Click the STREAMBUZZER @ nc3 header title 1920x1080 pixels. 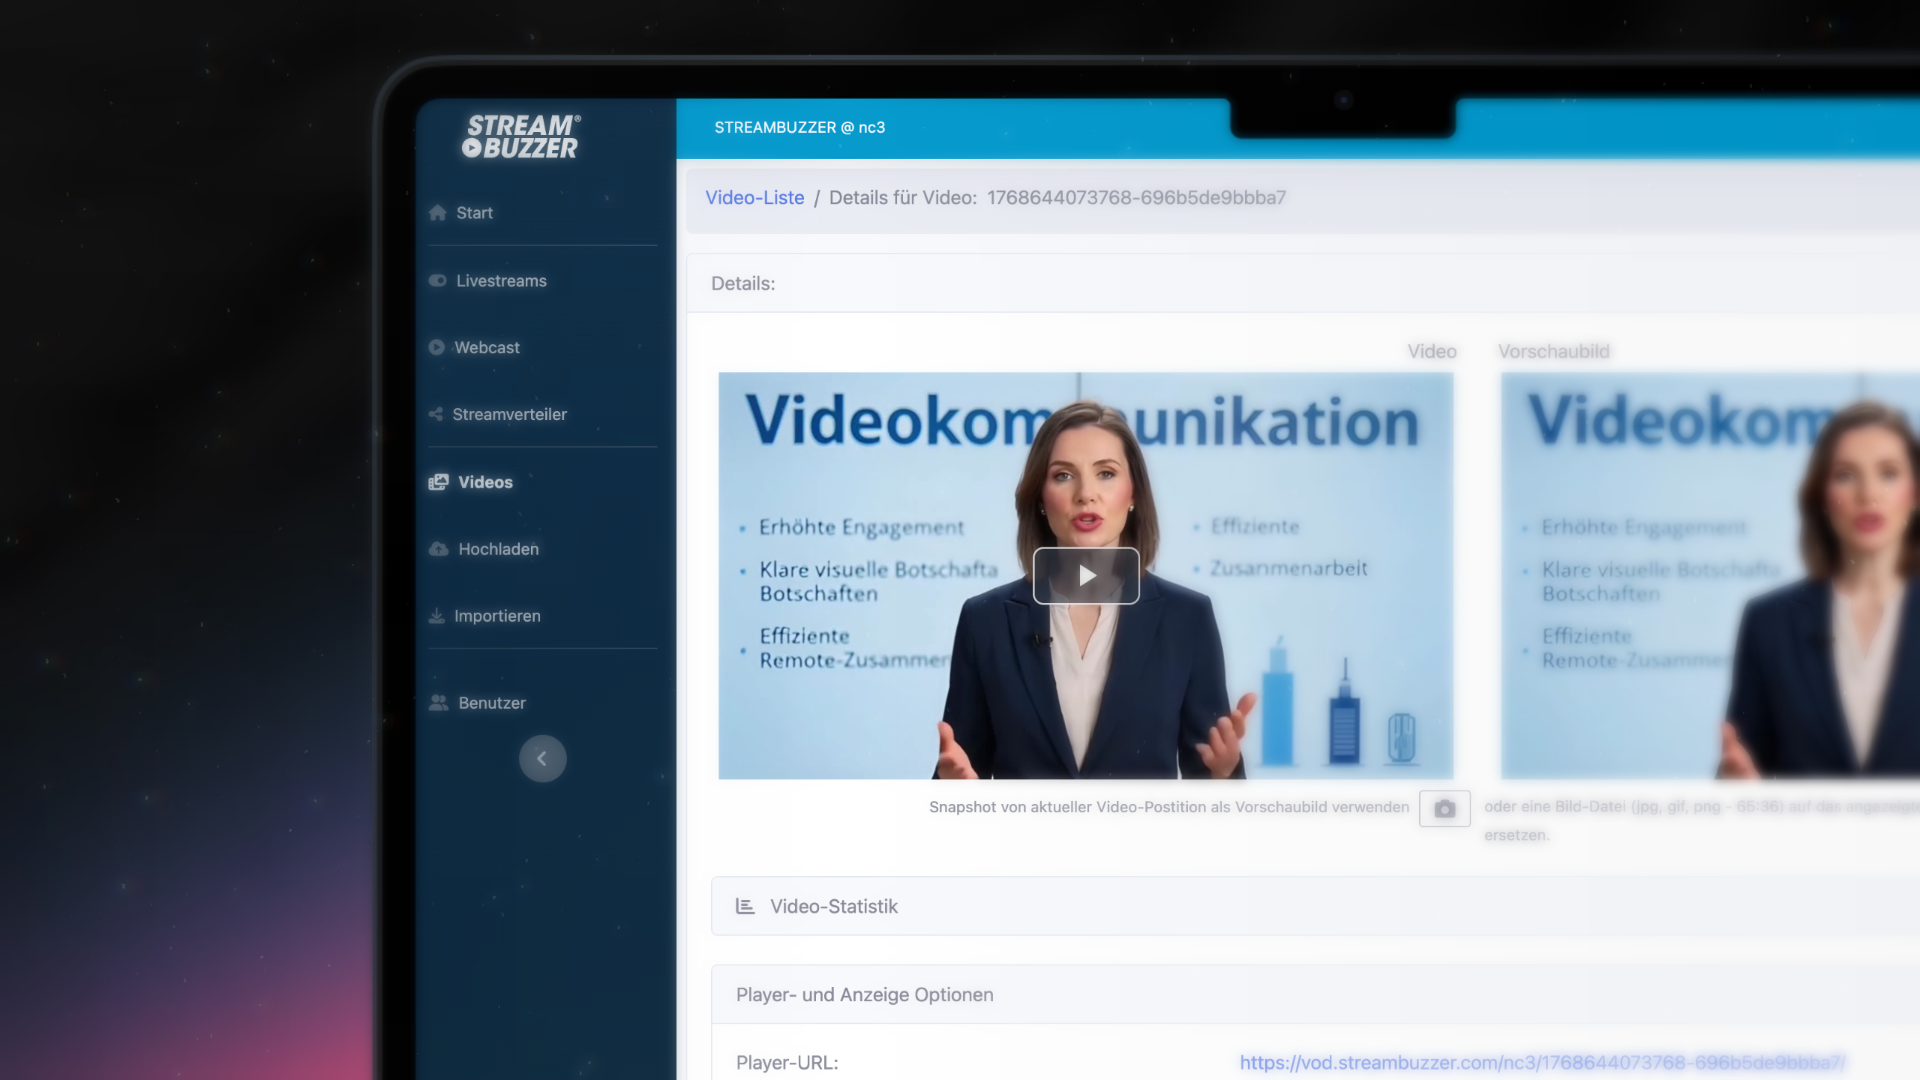pos(800,128)
